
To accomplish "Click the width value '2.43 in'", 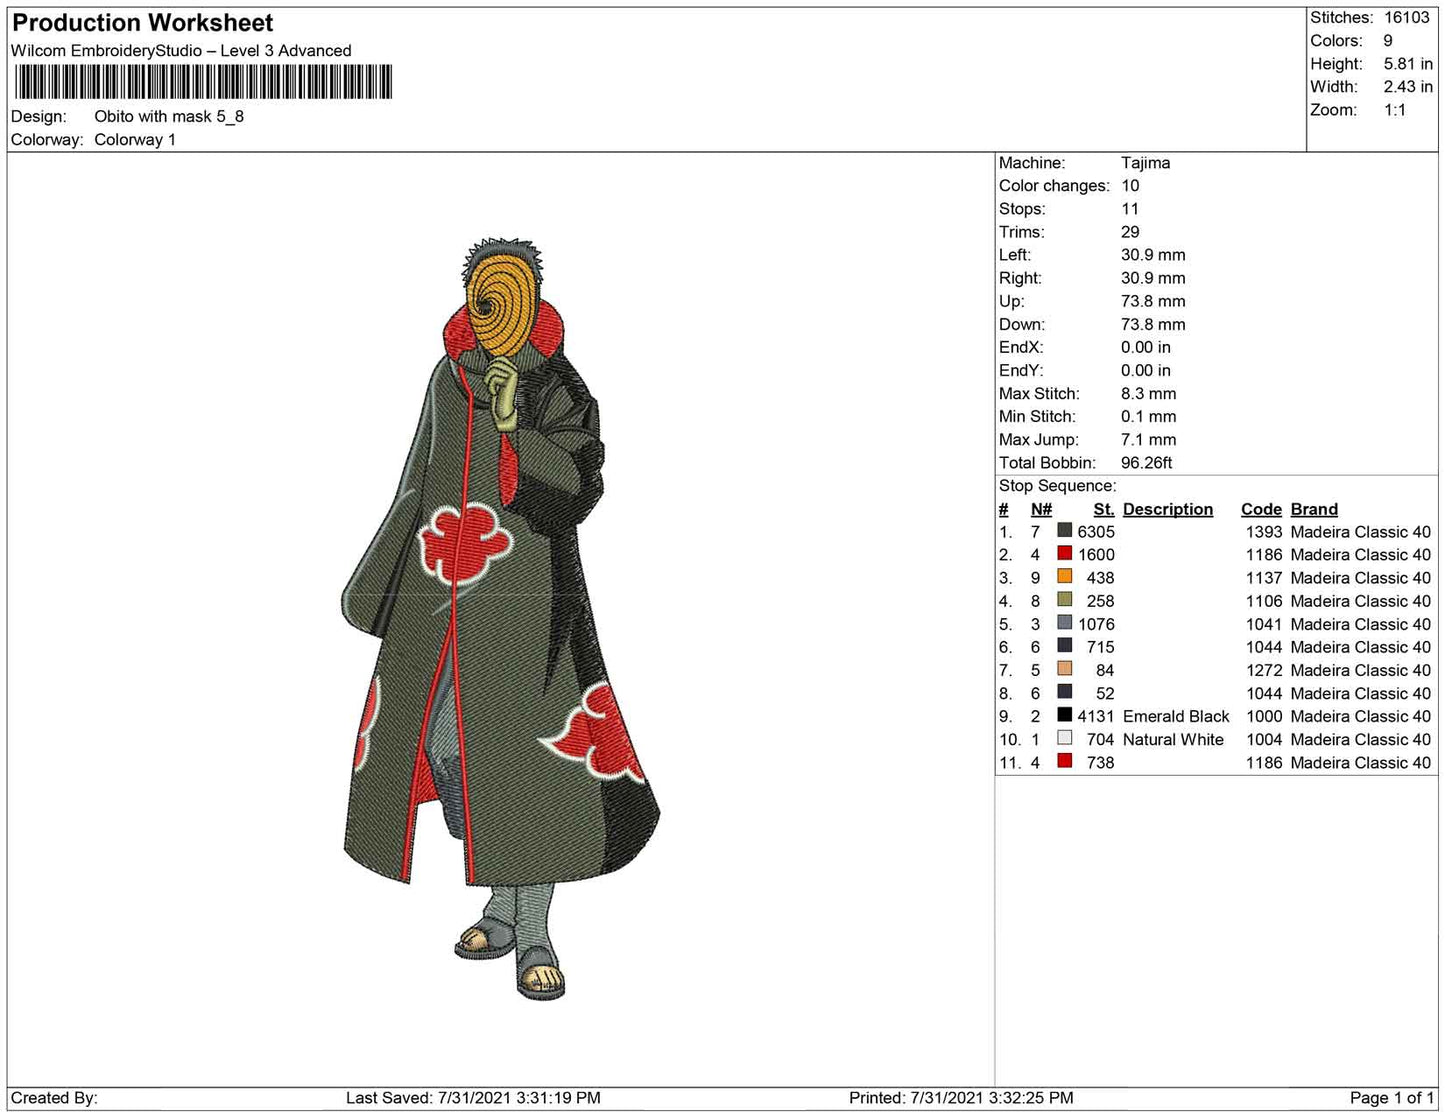I will [x=1408, y=87].
